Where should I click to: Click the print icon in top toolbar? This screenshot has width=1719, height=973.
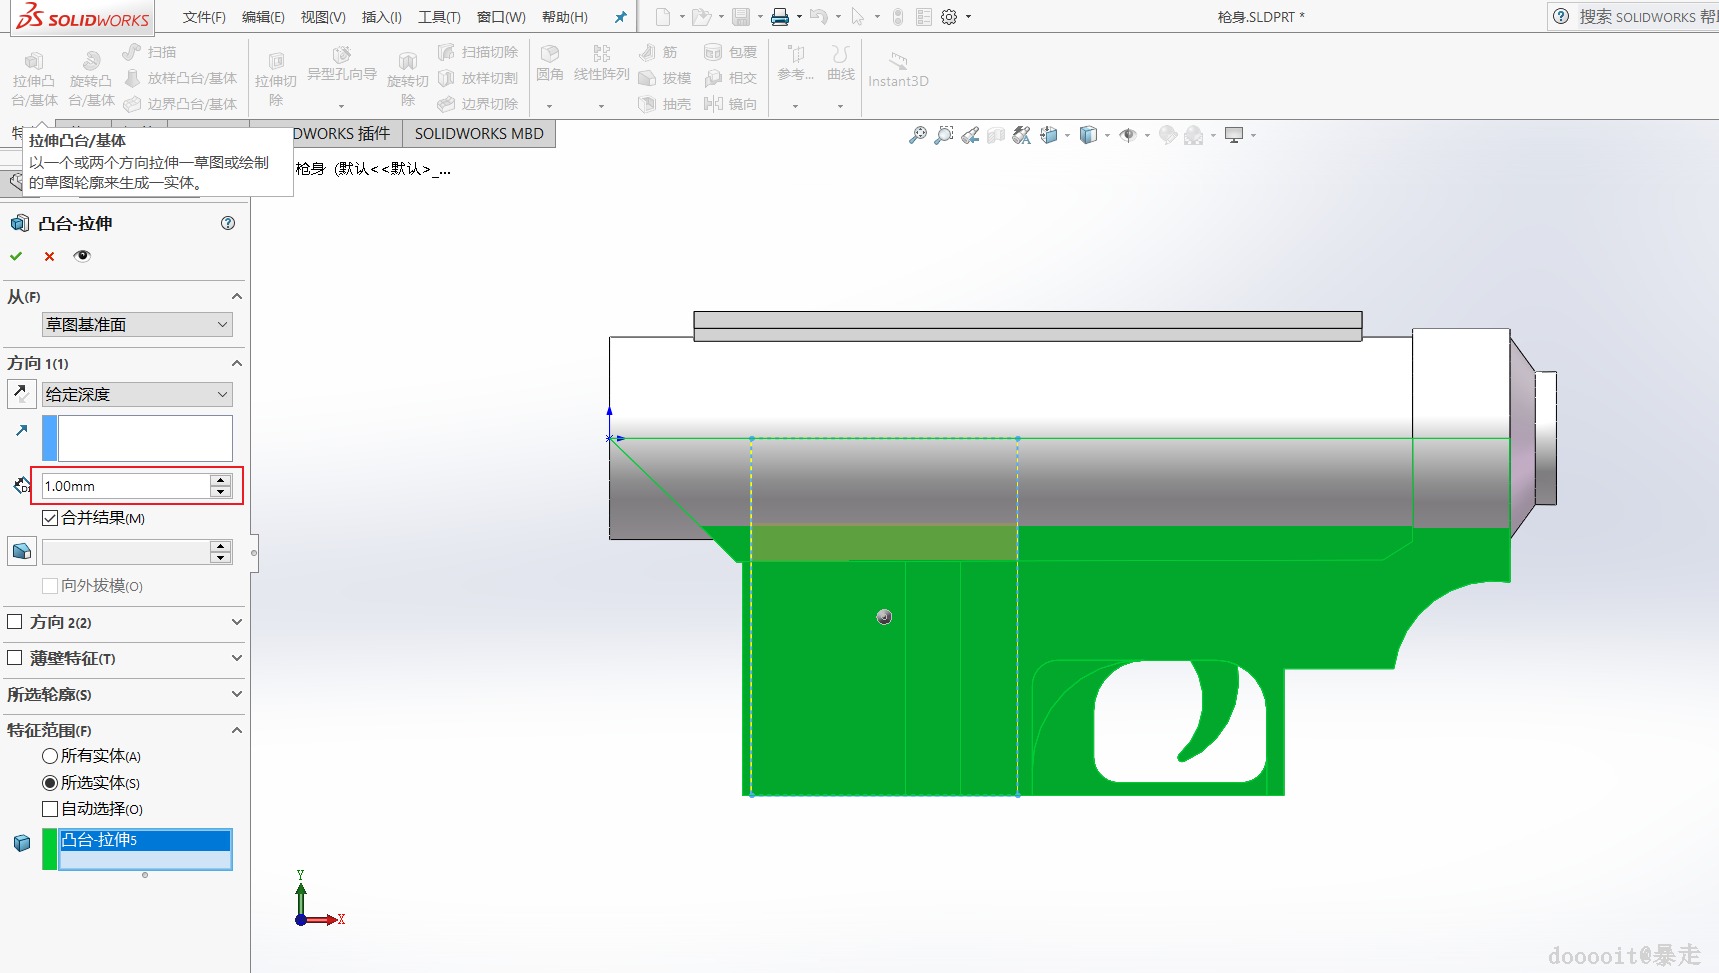coord(780,17)
